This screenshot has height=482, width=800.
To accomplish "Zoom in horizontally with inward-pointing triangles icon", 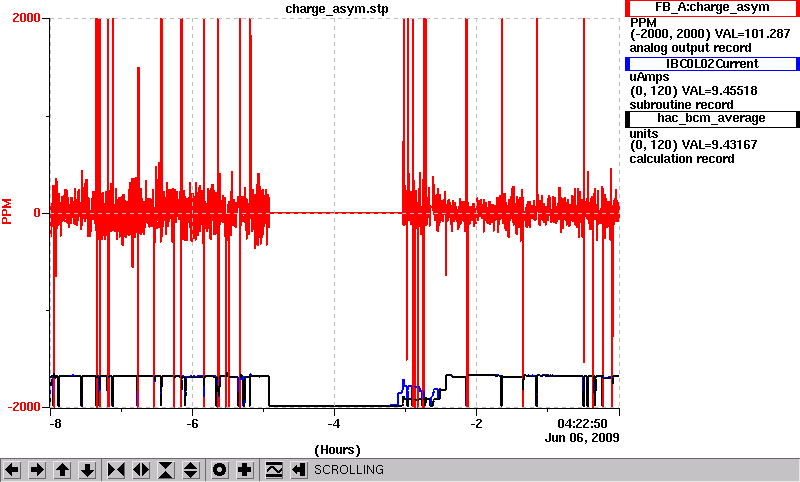I will (x=116, y=470).
